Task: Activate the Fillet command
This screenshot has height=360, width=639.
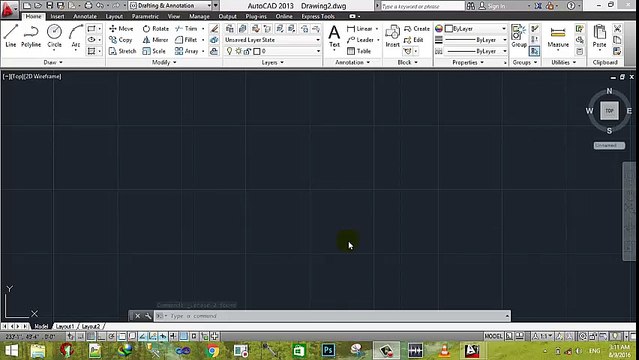Action: click(x=186, y=40)
